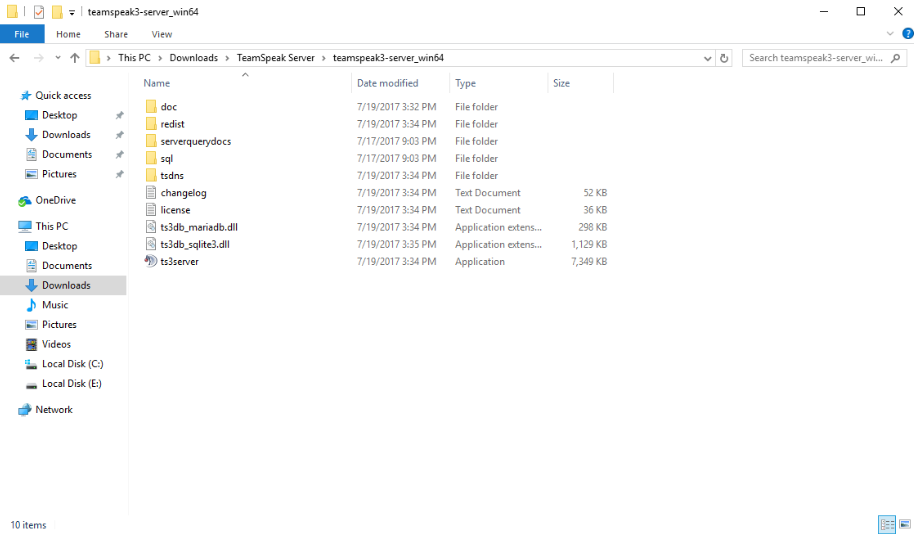
Task: Open pinned Desktop under Quick access
Action: click(59, 115)
